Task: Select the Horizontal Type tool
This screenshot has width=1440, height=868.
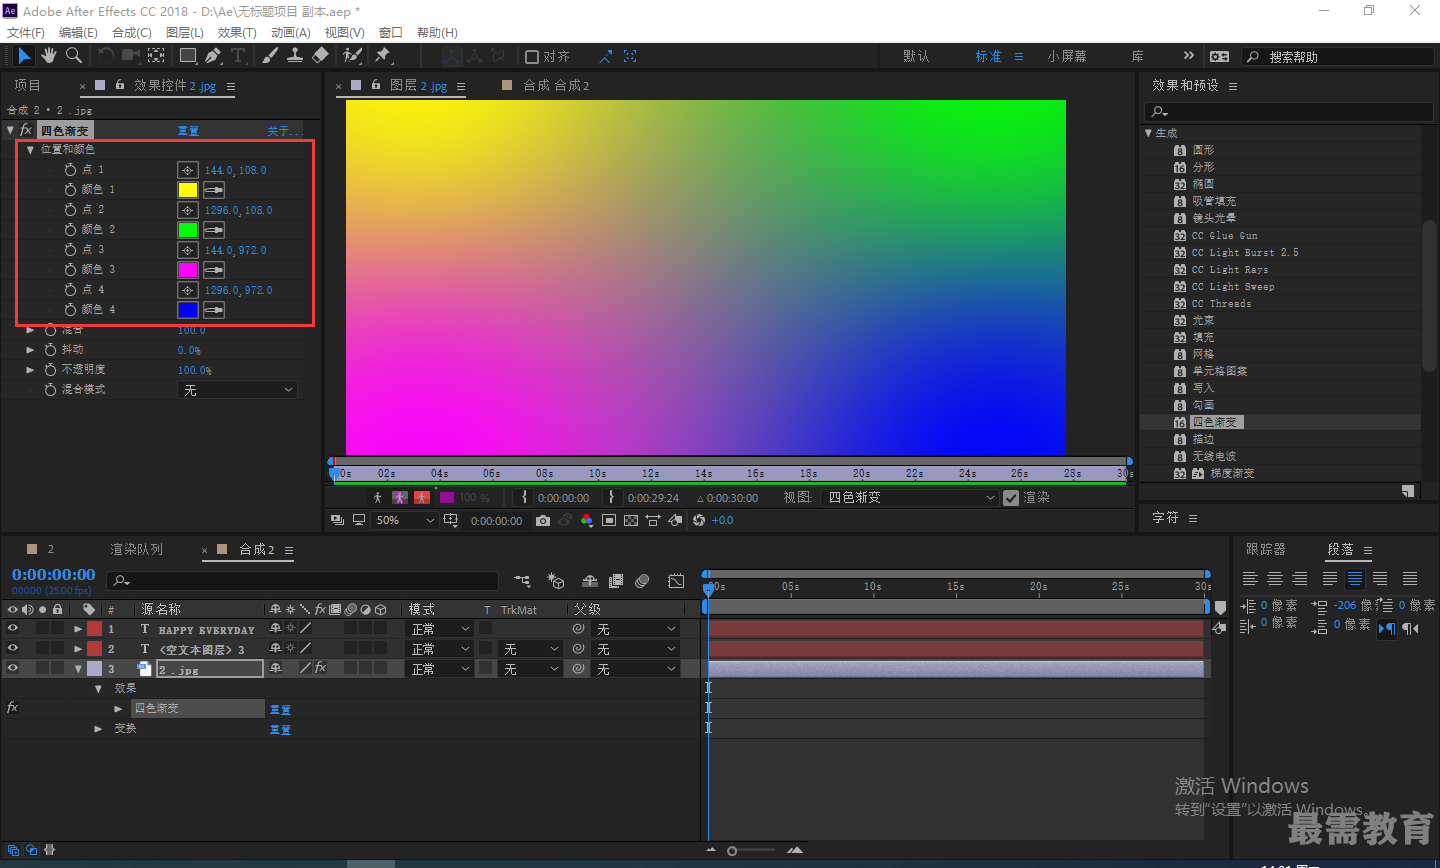Action: point(238,56)
